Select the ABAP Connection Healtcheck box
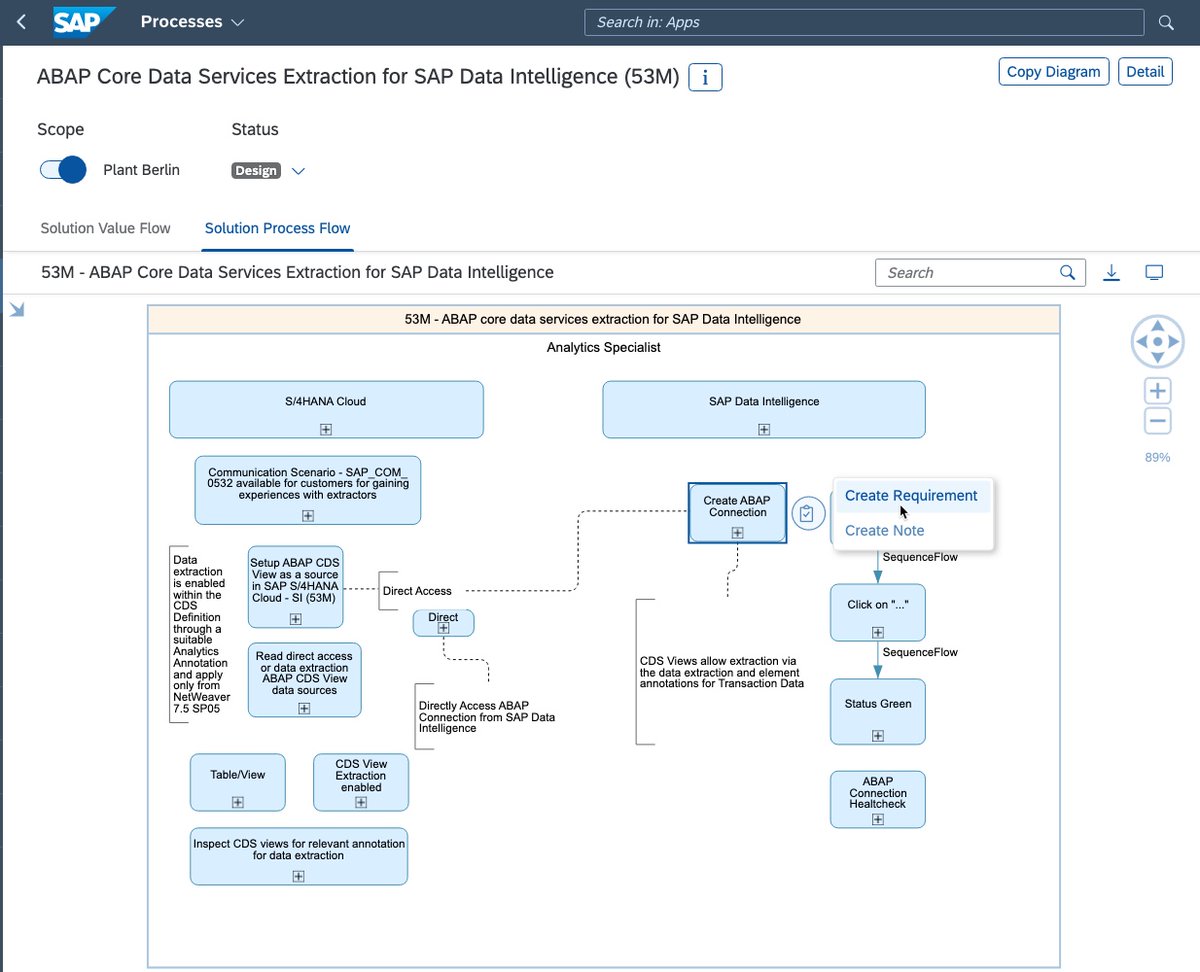Image resolution: width=1200 pixels, height=972 pixels. coord(877,799)
